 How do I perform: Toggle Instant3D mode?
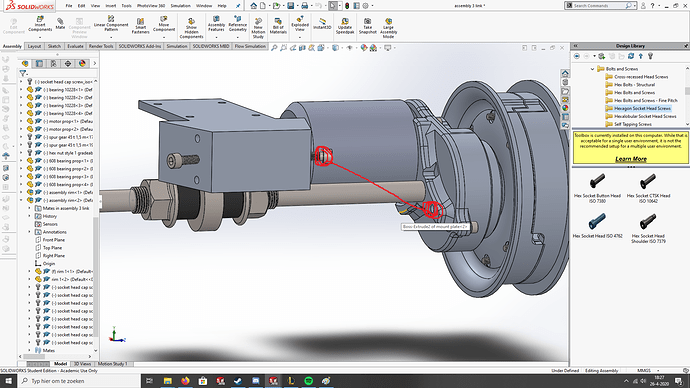(x=322, y=24)
